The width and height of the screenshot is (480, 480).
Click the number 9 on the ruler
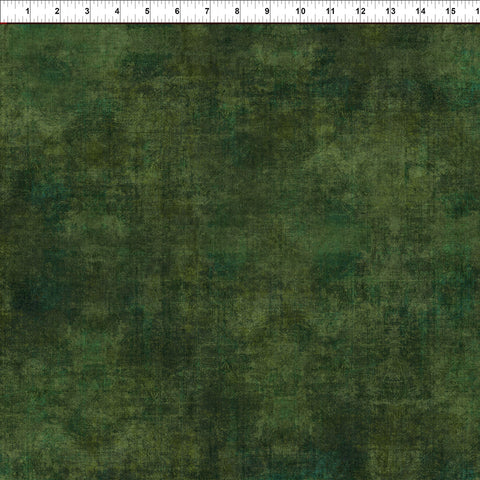pyautogui.click(x=267, y=11)
